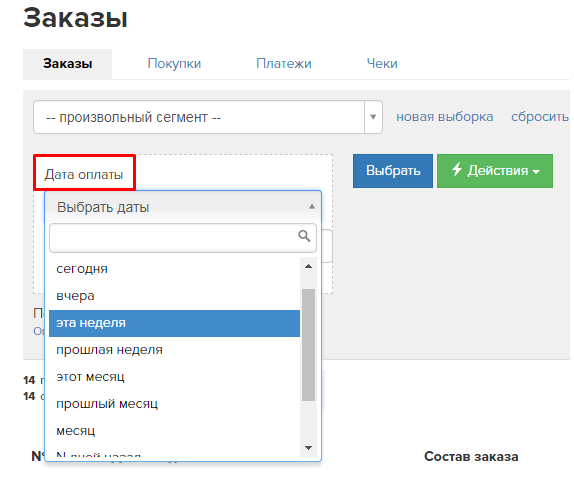Screen dimensions: 574x477
Task: Click the сбросить link
Action: tap(540, 117)
